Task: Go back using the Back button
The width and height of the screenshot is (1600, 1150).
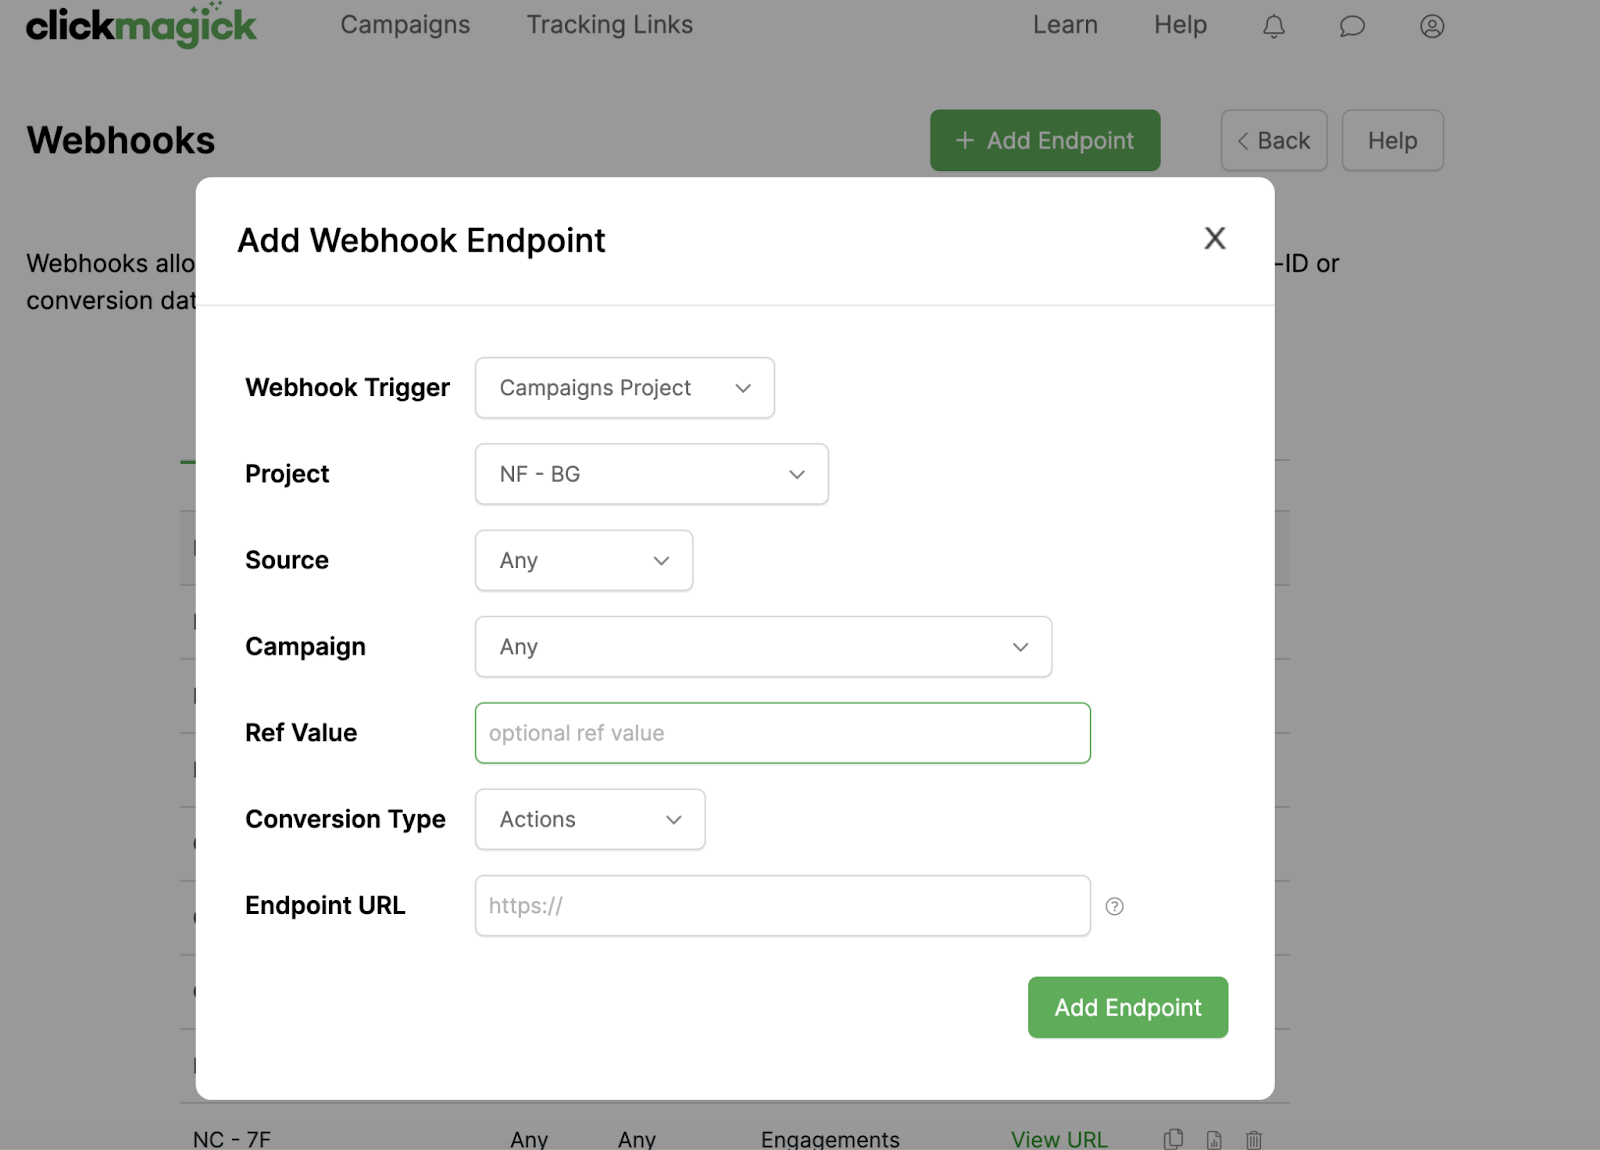Action: 1273,141
